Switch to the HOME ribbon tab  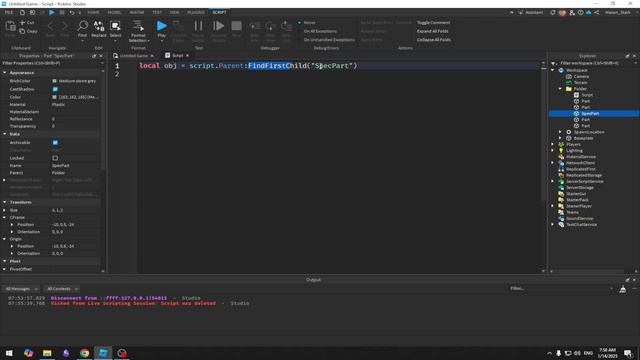pyautogui.click(x=93, y=13)
